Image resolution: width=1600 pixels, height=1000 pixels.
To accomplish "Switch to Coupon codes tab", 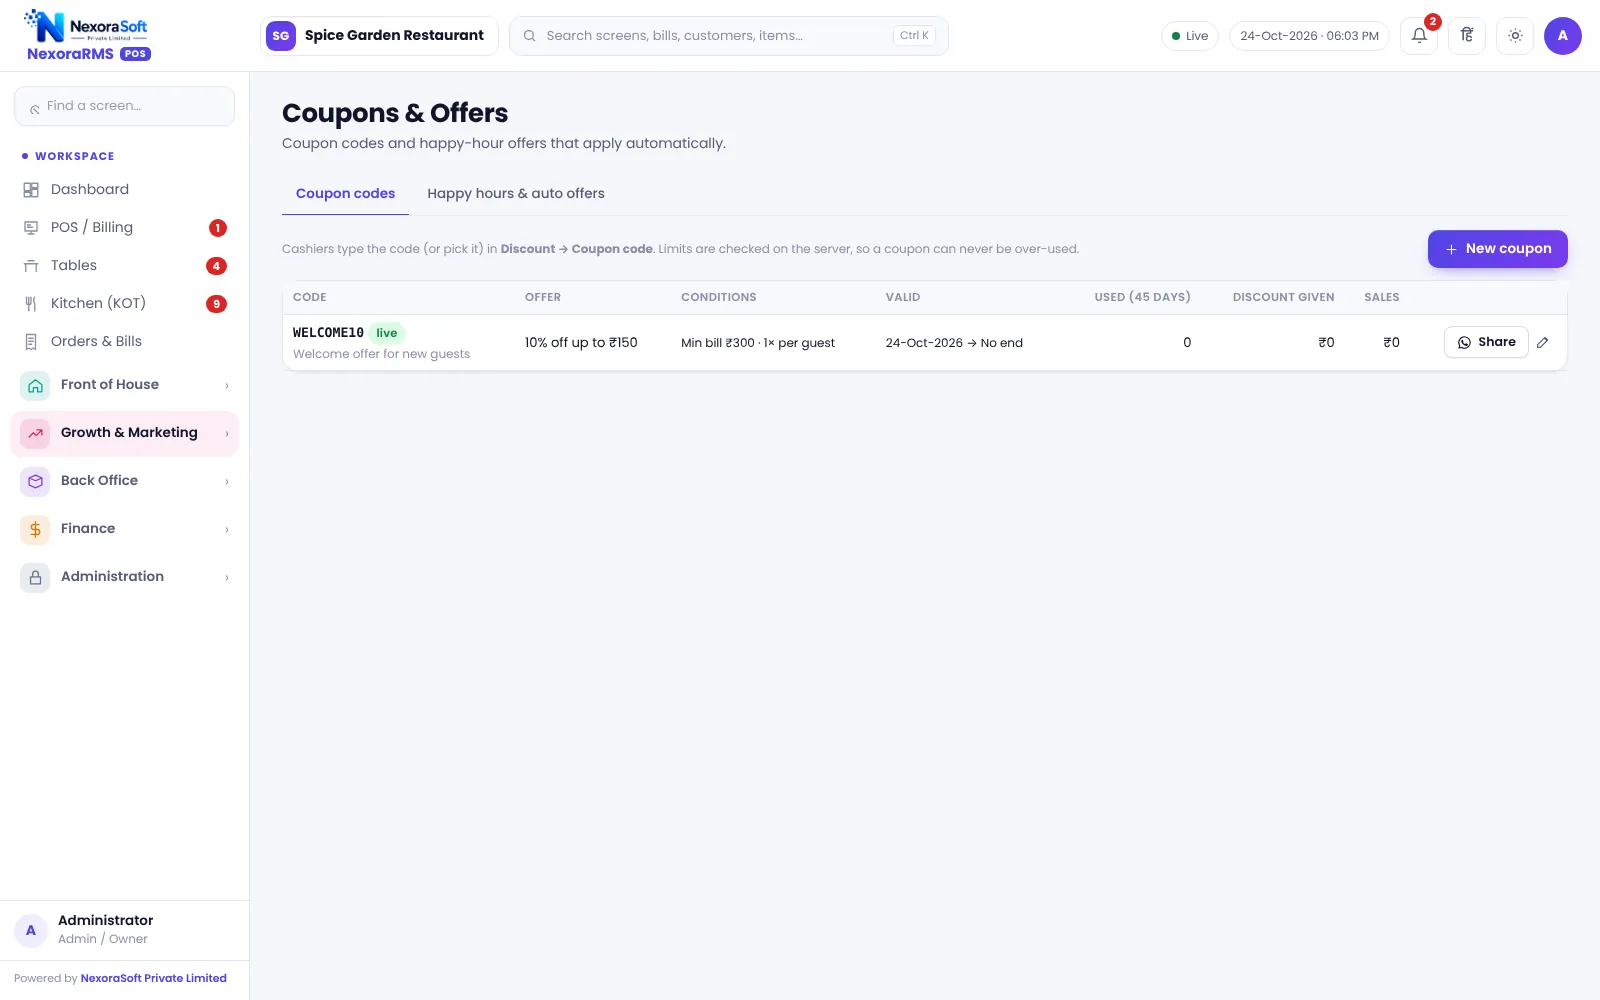I will pos(345,194).
